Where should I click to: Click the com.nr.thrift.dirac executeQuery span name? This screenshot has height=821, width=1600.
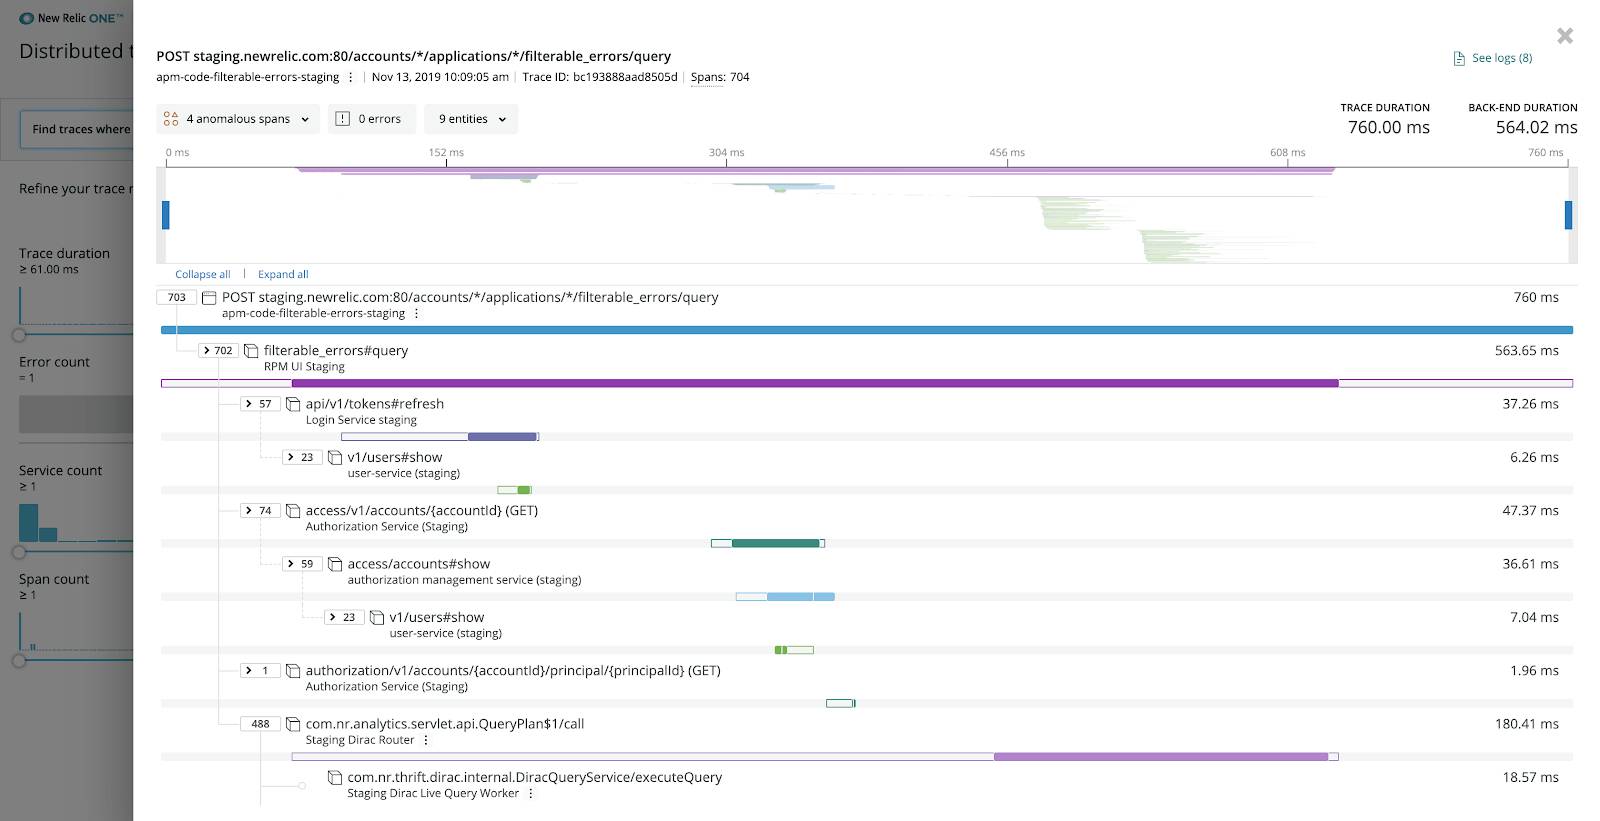(x=534, y=777)
